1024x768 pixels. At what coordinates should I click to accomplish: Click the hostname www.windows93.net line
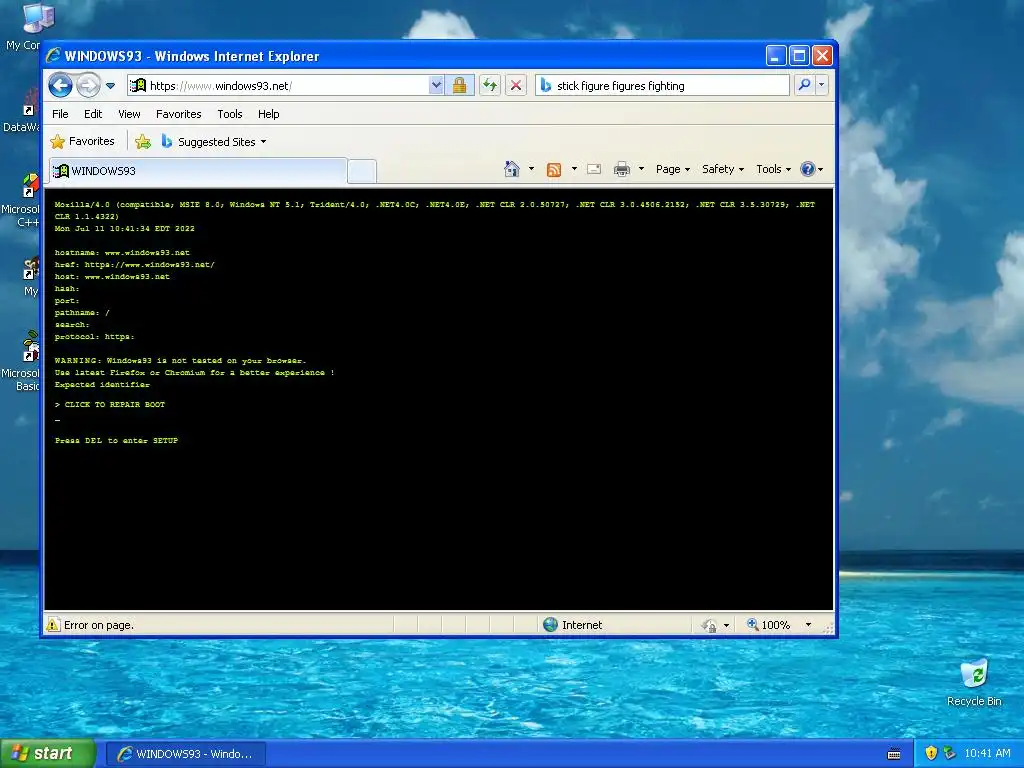point(122,253)
